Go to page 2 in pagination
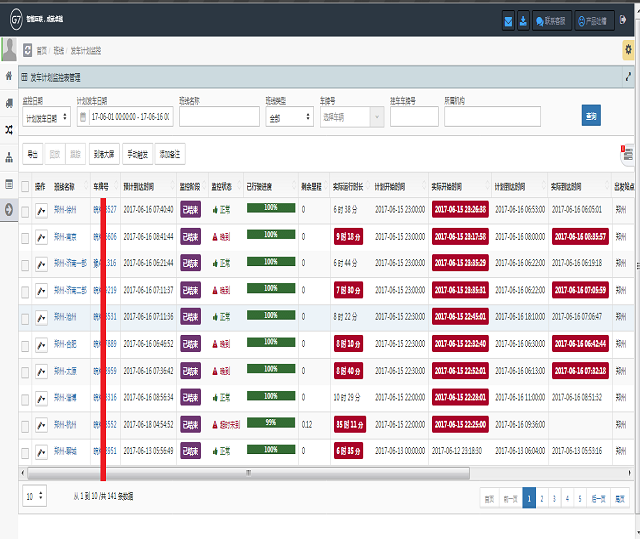The image size is (640, 539). click(542, 497)
